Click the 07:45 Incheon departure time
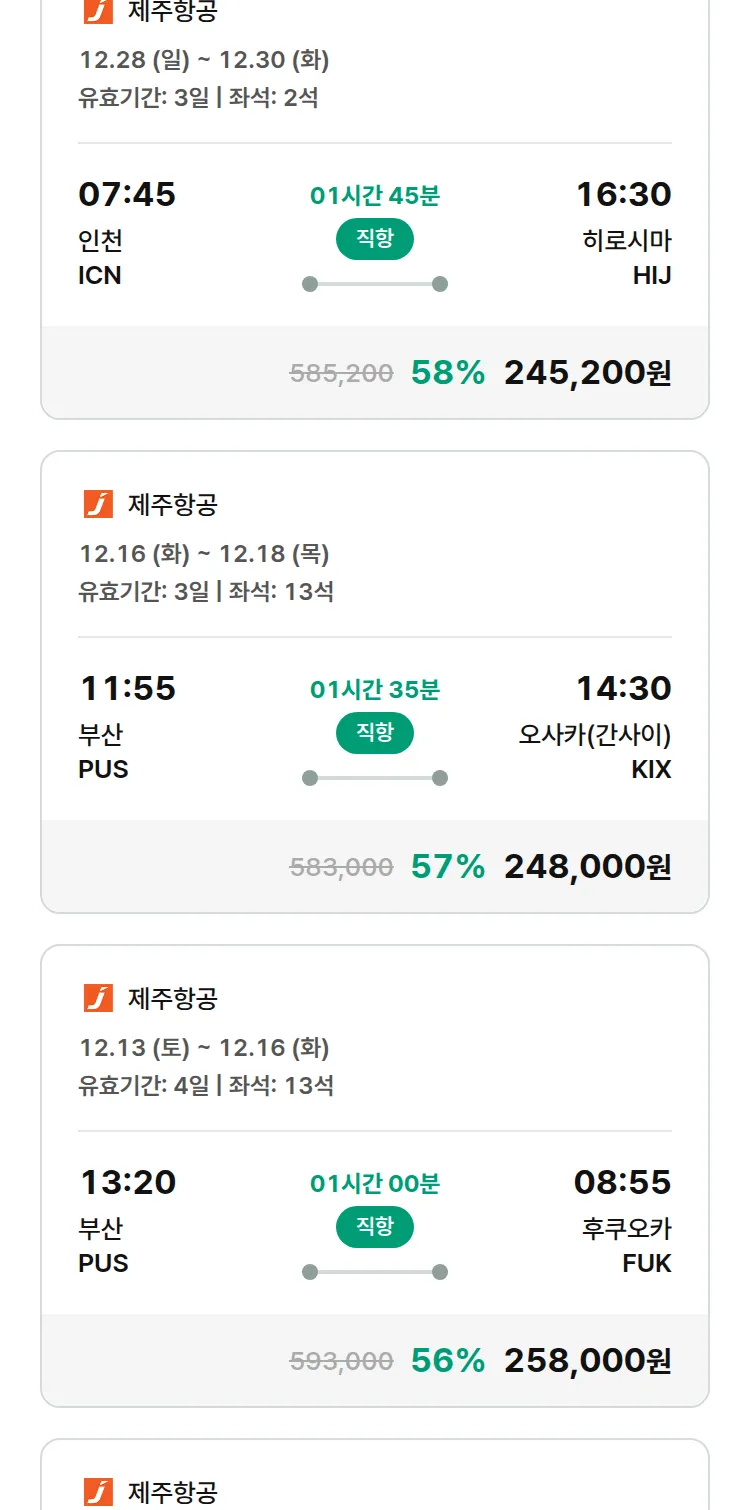The width and height of the screenshot is (750, 1510). pyautogui.click(x=127, y=194)
